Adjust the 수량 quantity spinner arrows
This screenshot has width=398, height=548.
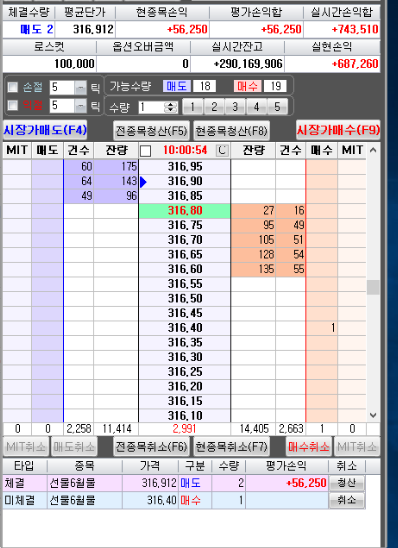pyautogui.click(x=171, y=107)
